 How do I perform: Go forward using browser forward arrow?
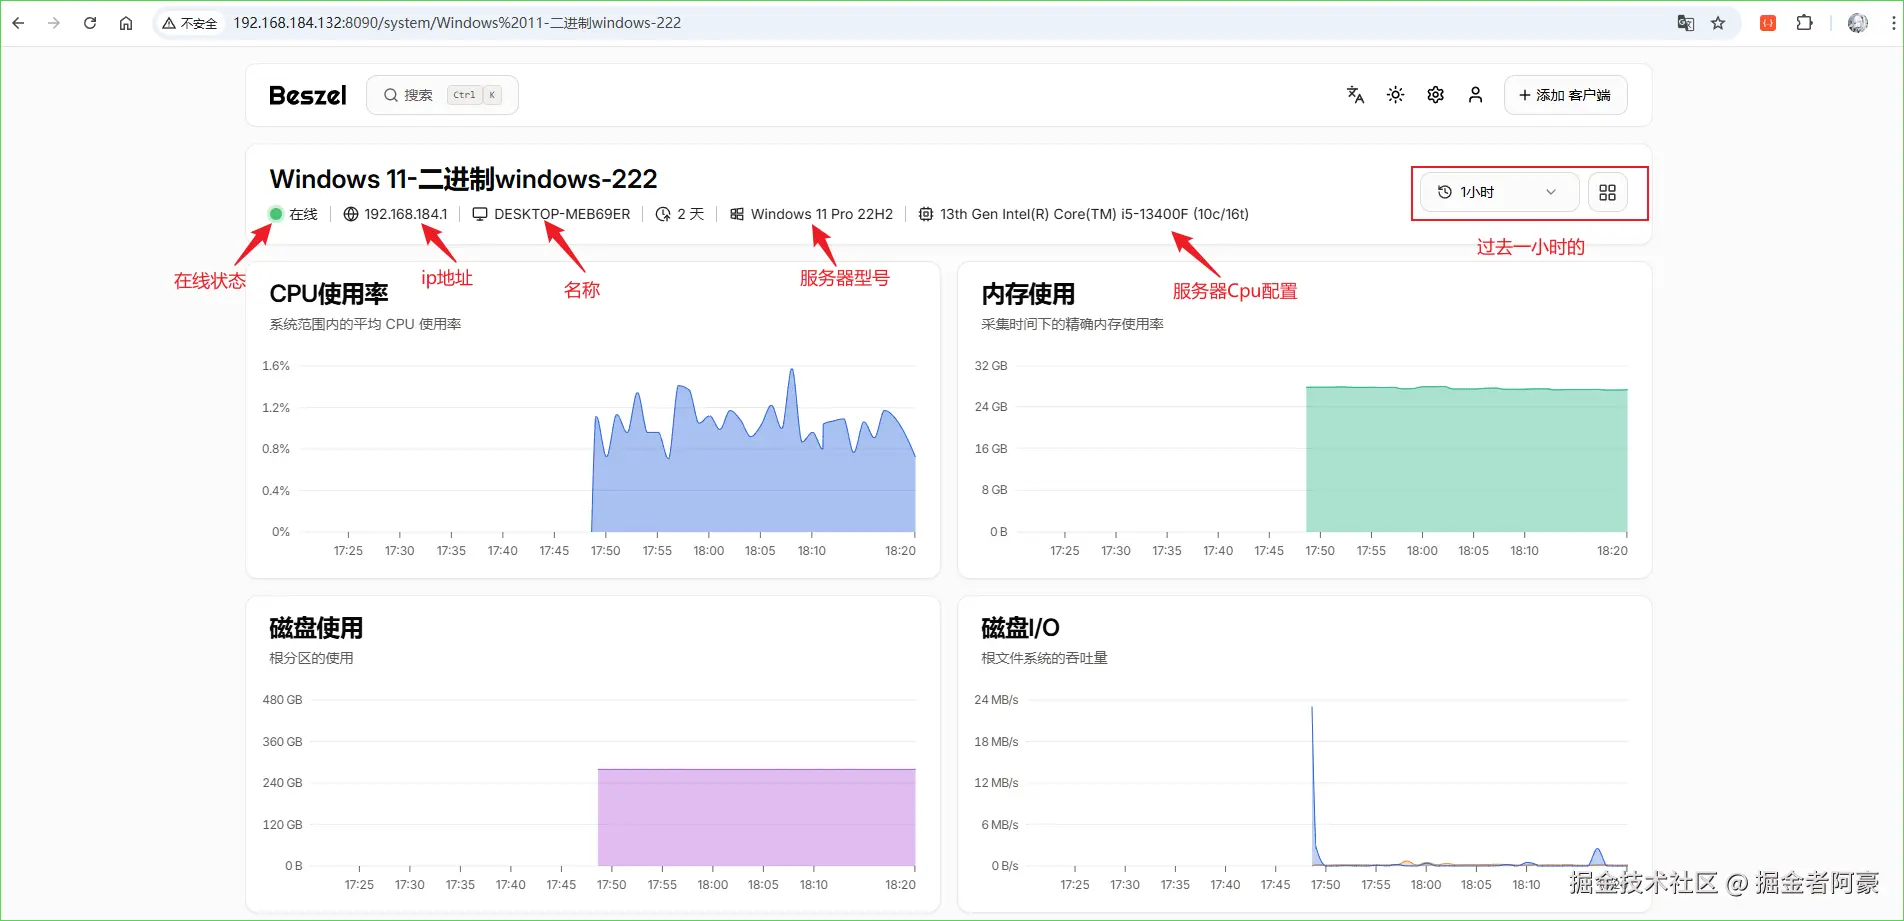pos(54,23)
